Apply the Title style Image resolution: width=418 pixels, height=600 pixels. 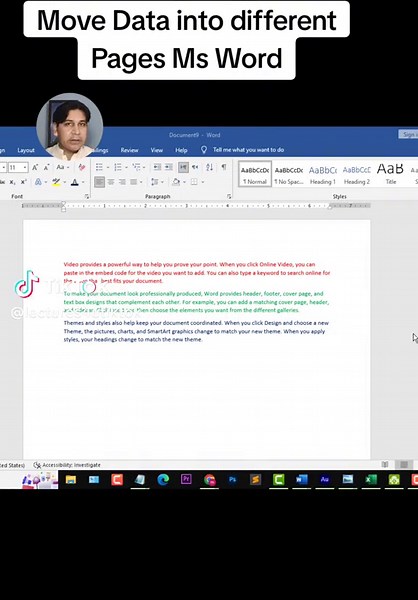[x=390, y=174]
